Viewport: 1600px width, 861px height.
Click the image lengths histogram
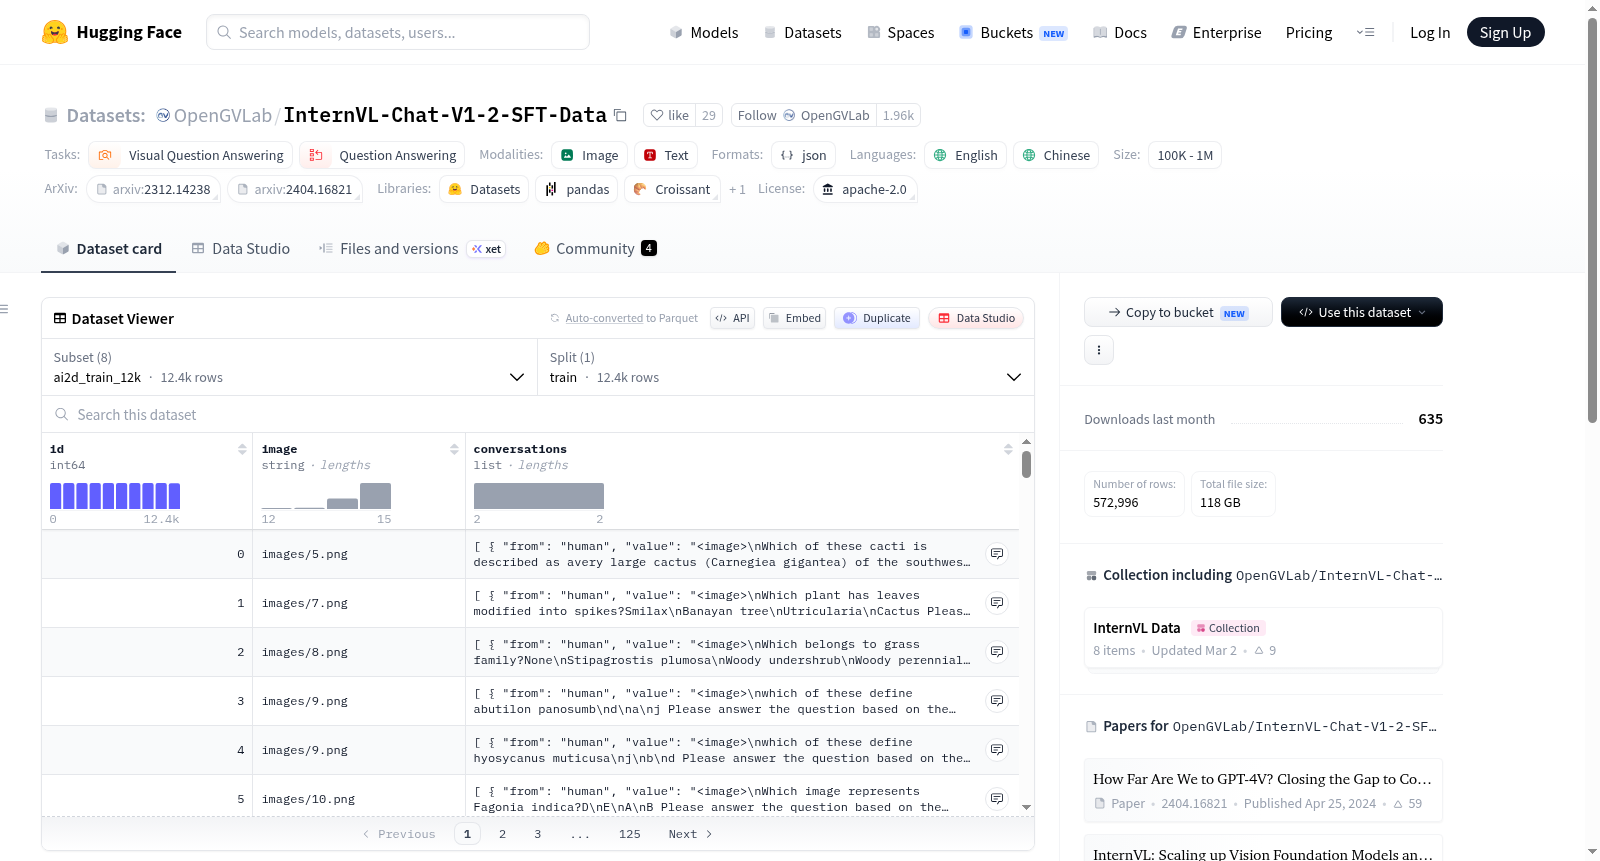click(x=326, y=496)
